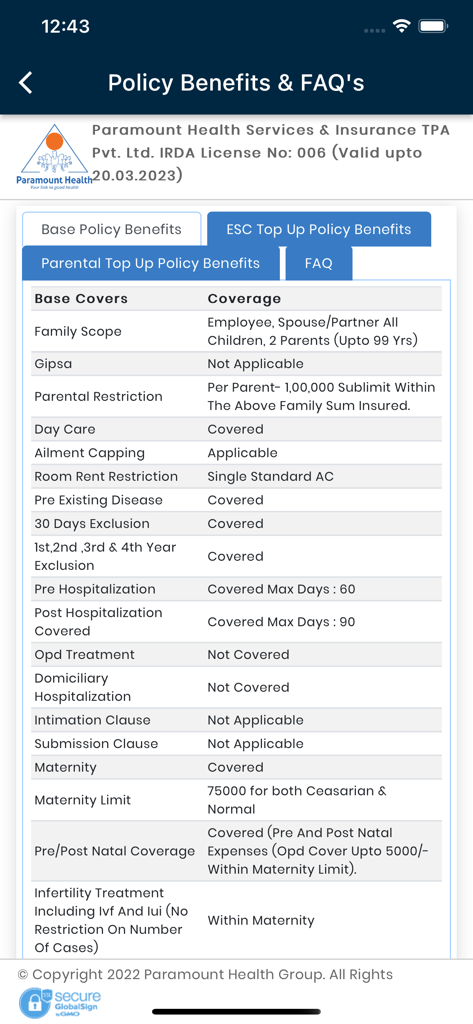Tap the Pre Existing Disease label
The image size is (473, 1024).
pos(98,500)
